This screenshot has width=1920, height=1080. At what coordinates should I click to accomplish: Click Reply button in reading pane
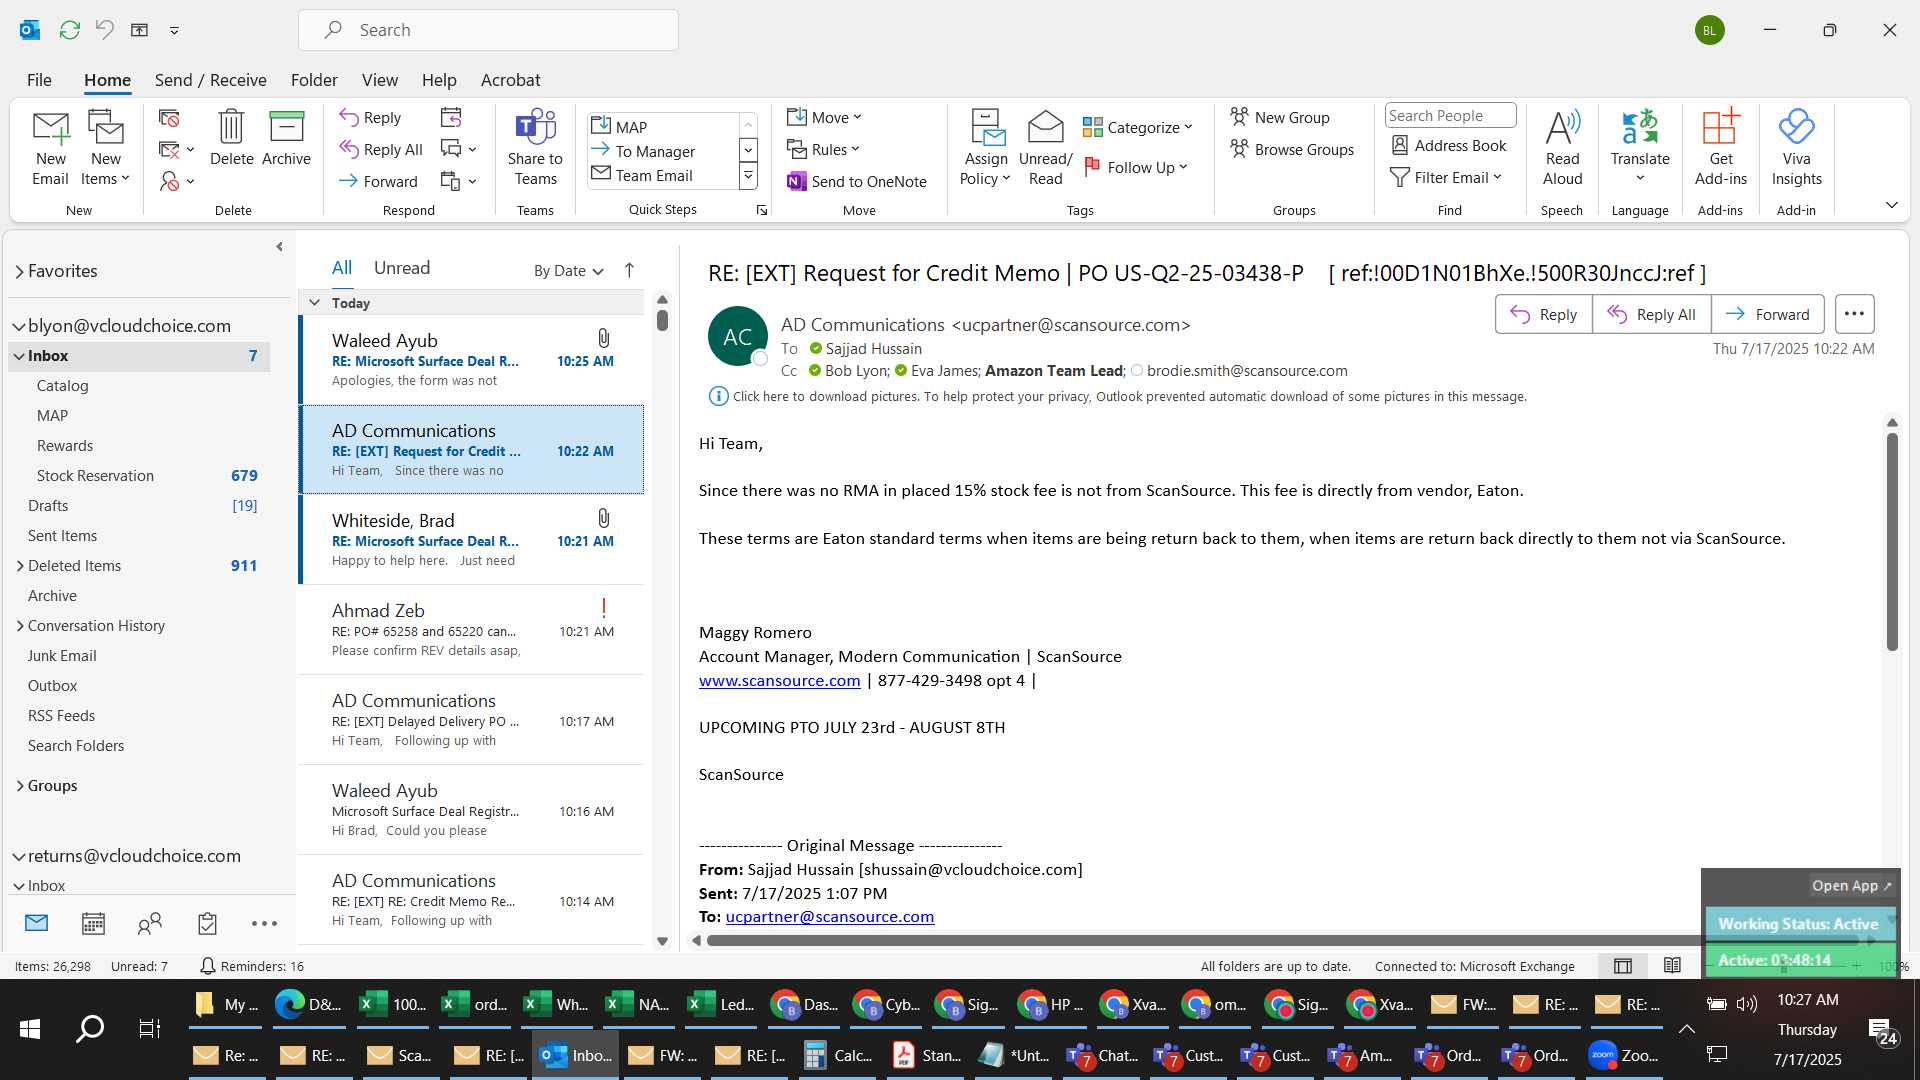1543,314
